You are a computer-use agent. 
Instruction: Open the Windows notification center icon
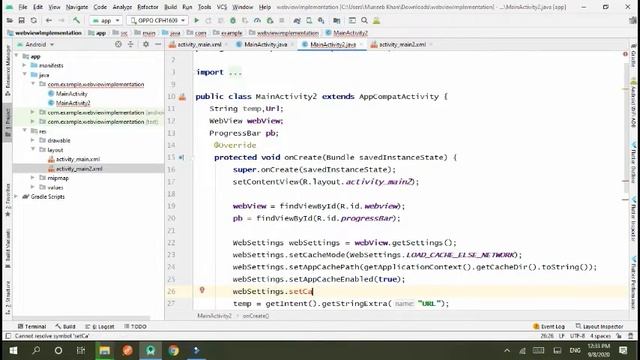[623, 350]
